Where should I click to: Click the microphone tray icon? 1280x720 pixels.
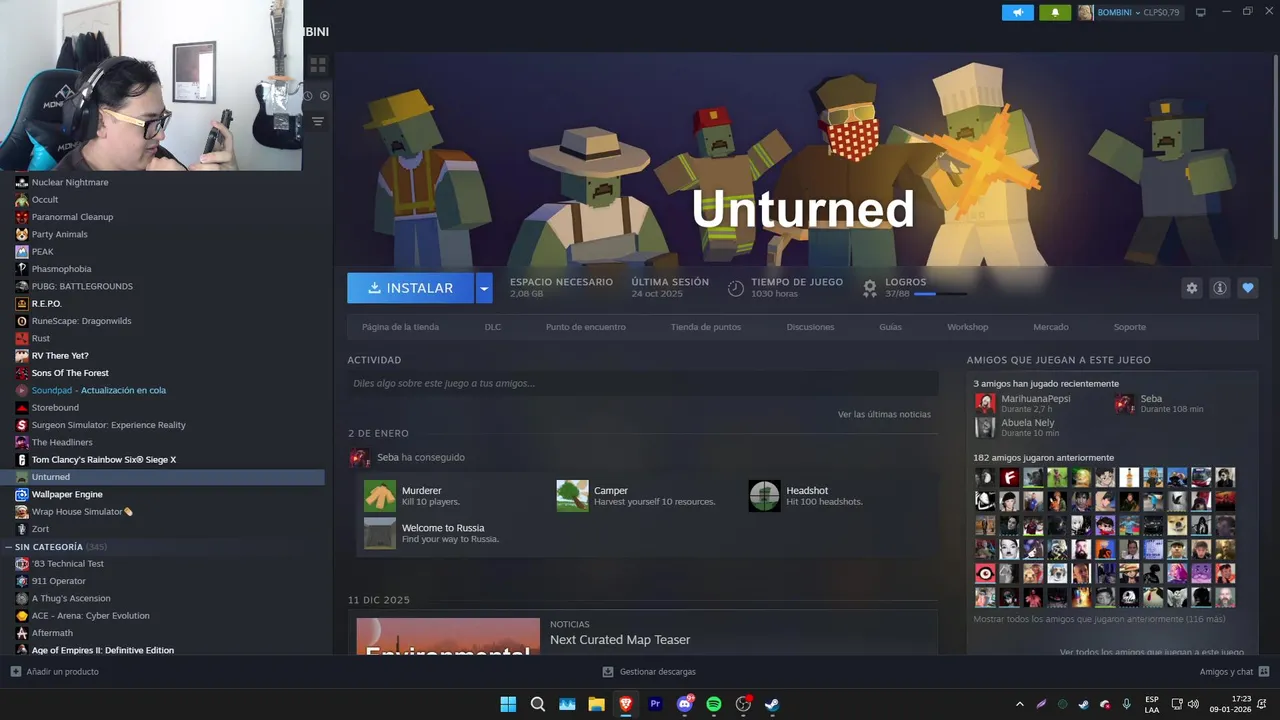click(1127, 704)
